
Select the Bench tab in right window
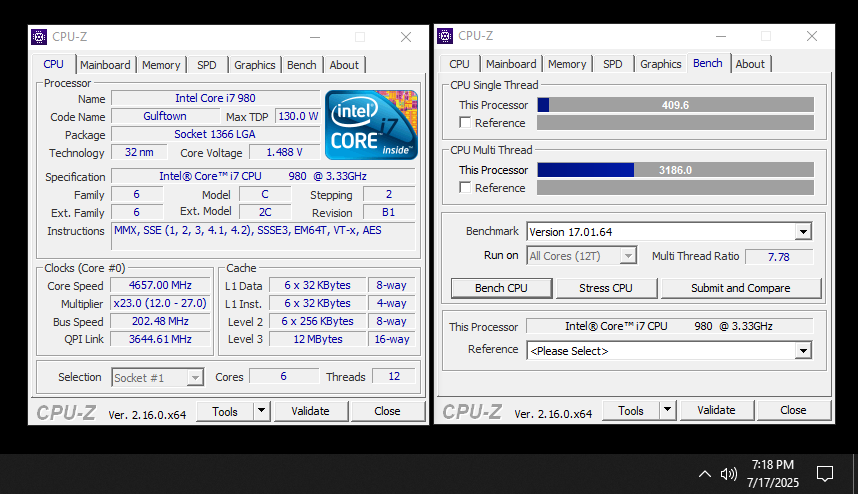[708, 63]
